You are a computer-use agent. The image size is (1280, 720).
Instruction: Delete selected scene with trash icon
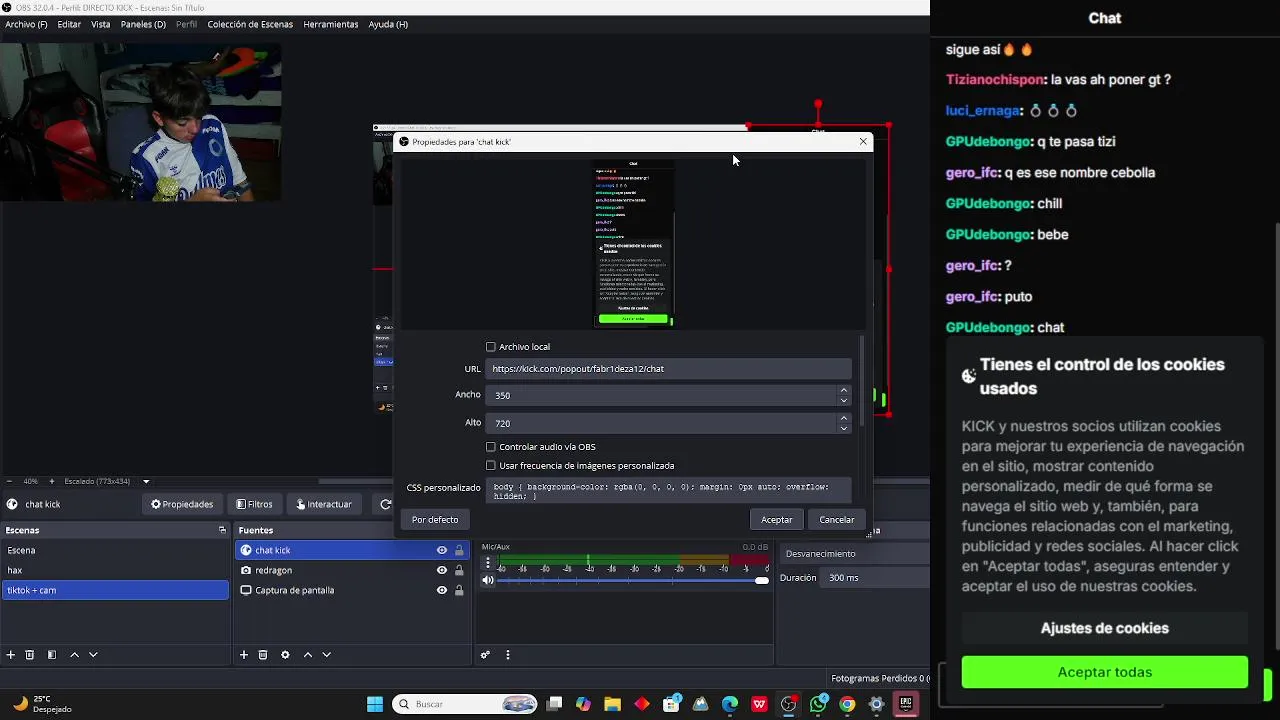(30, 655)
